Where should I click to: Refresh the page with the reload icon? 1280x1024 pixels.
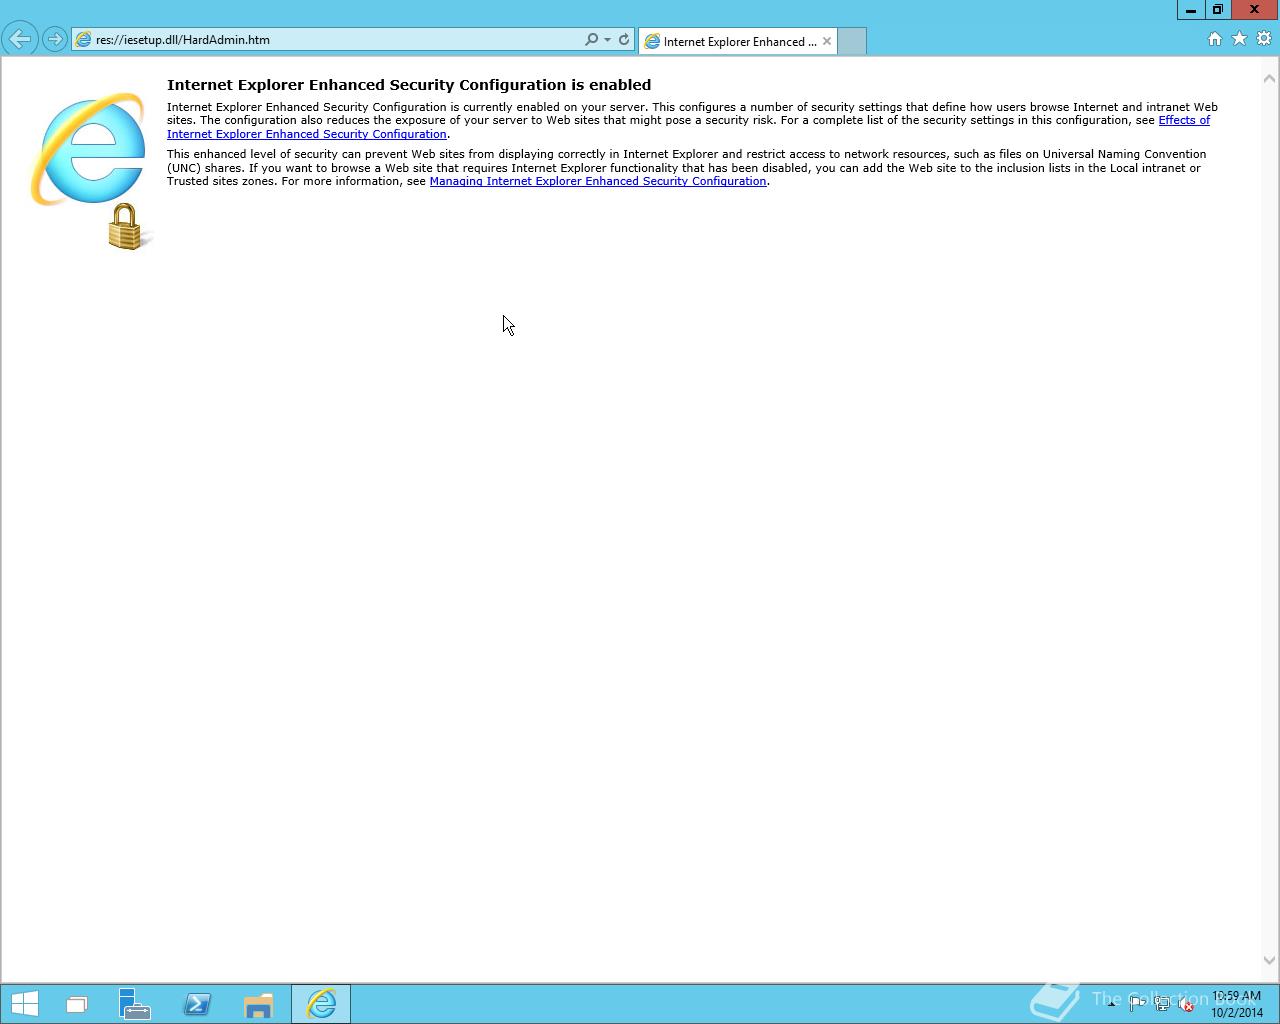pos(624,40)
